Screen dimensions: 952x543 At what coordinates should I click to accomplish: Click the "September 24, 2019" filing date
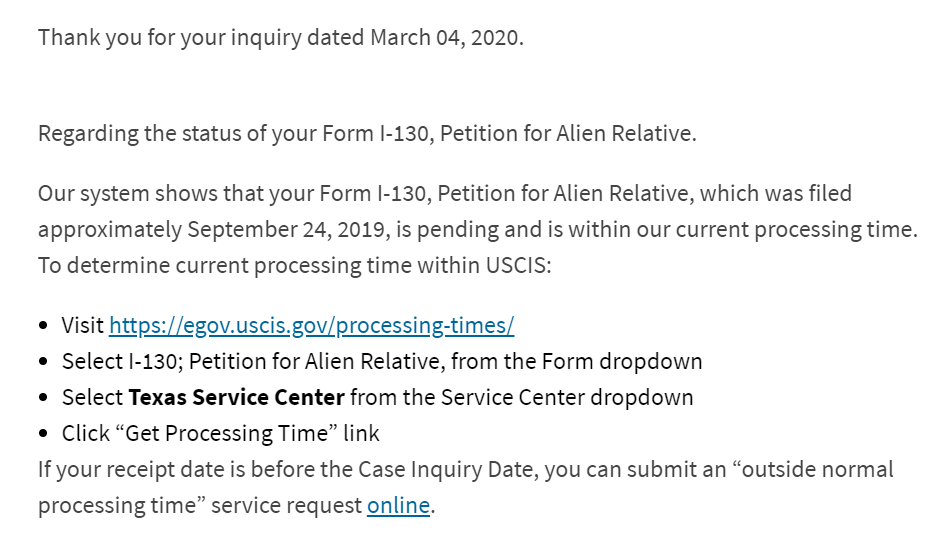pyautogui.click(x=288, y=230)
